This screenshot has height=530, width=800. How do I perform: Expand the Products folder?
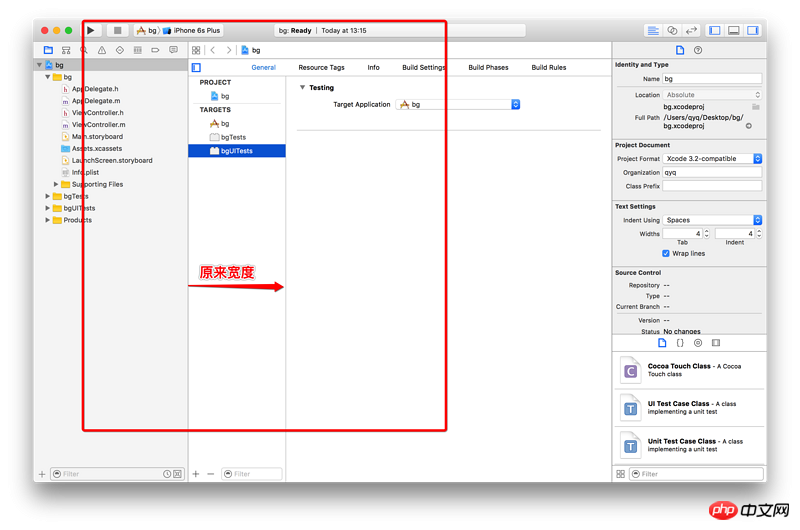click(x=47, y=220)
